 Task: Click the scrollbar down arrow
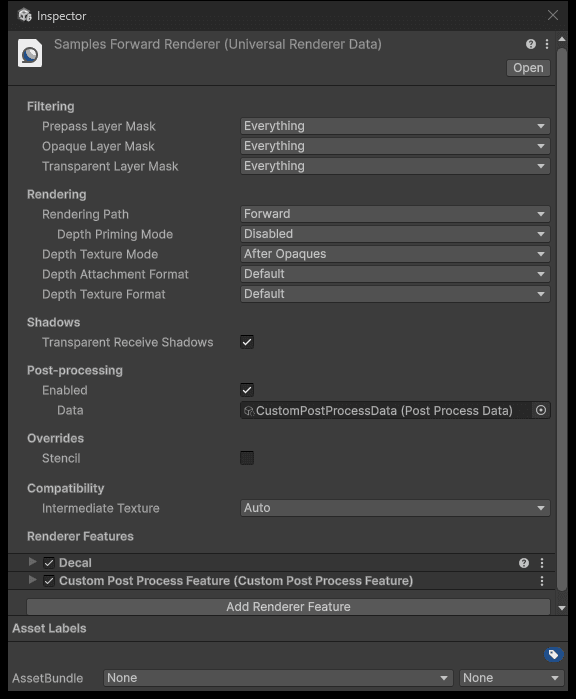[562, 608]
